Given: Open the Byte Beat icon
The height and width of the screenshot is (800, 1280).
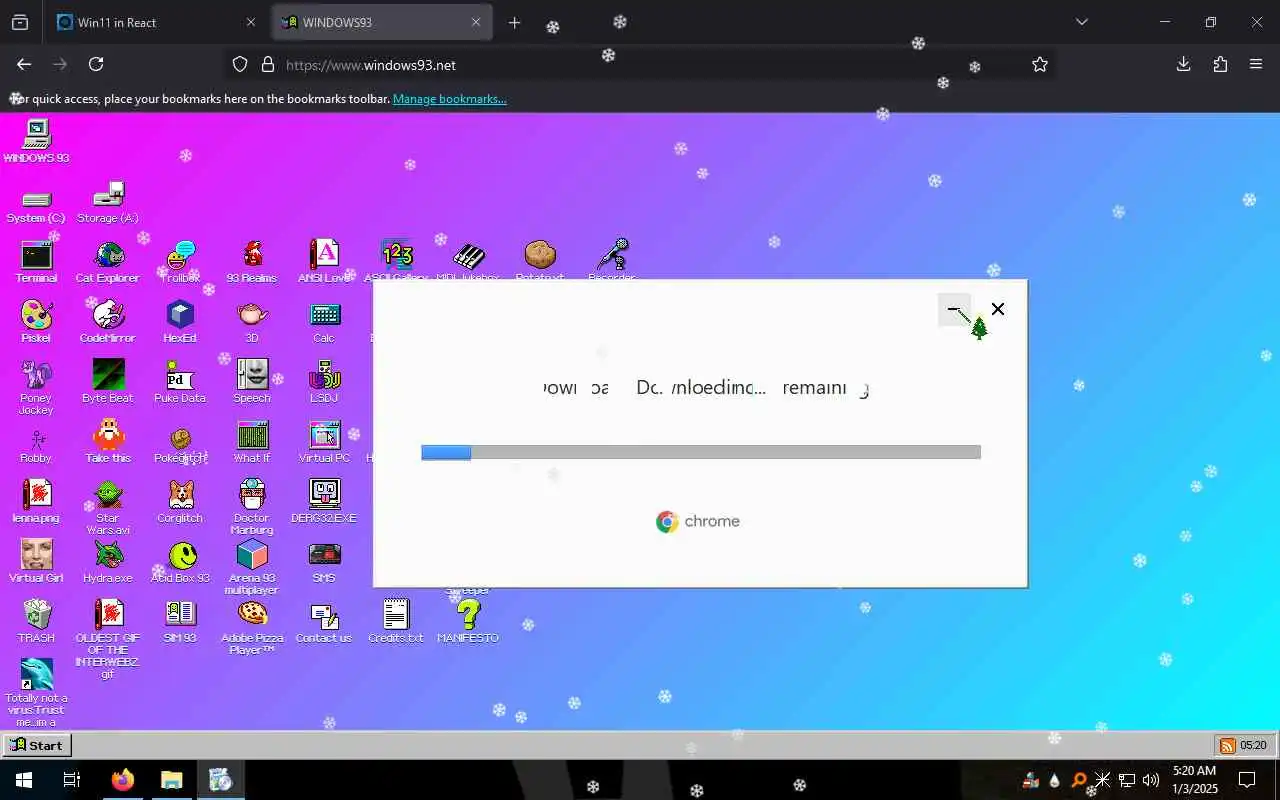Looking at the screenshot, I should coord(108,383).
